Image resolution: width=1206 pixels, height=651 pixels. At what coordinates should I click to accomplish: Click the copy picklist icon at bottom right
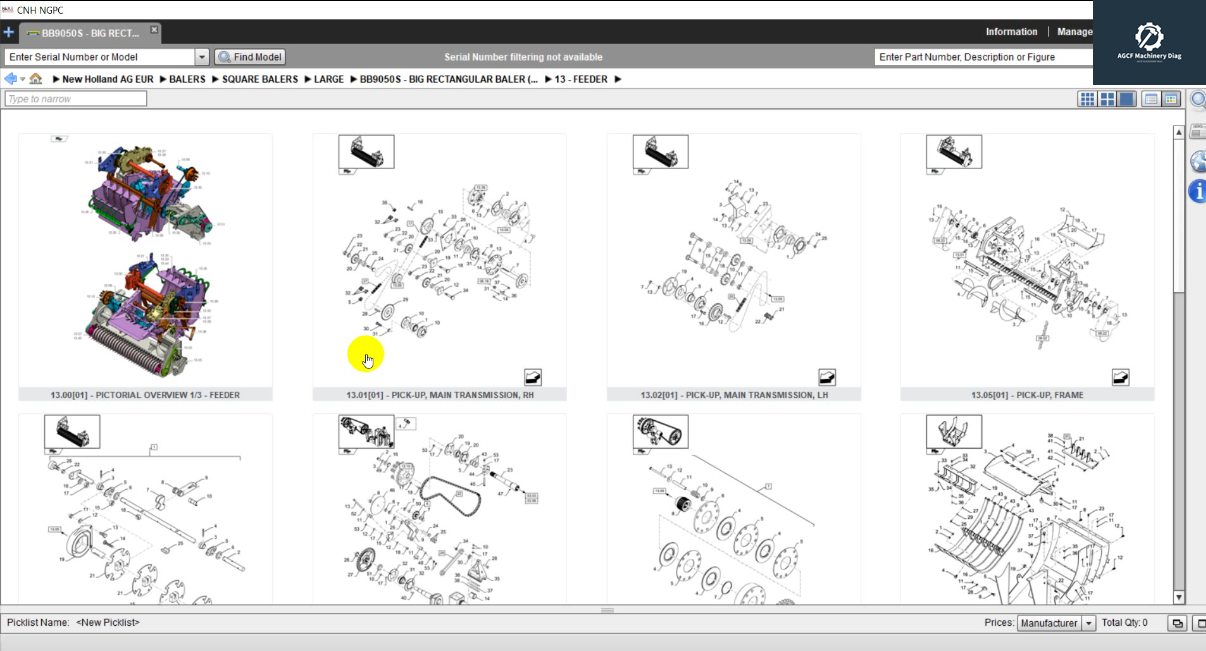tap(1177, 622)
